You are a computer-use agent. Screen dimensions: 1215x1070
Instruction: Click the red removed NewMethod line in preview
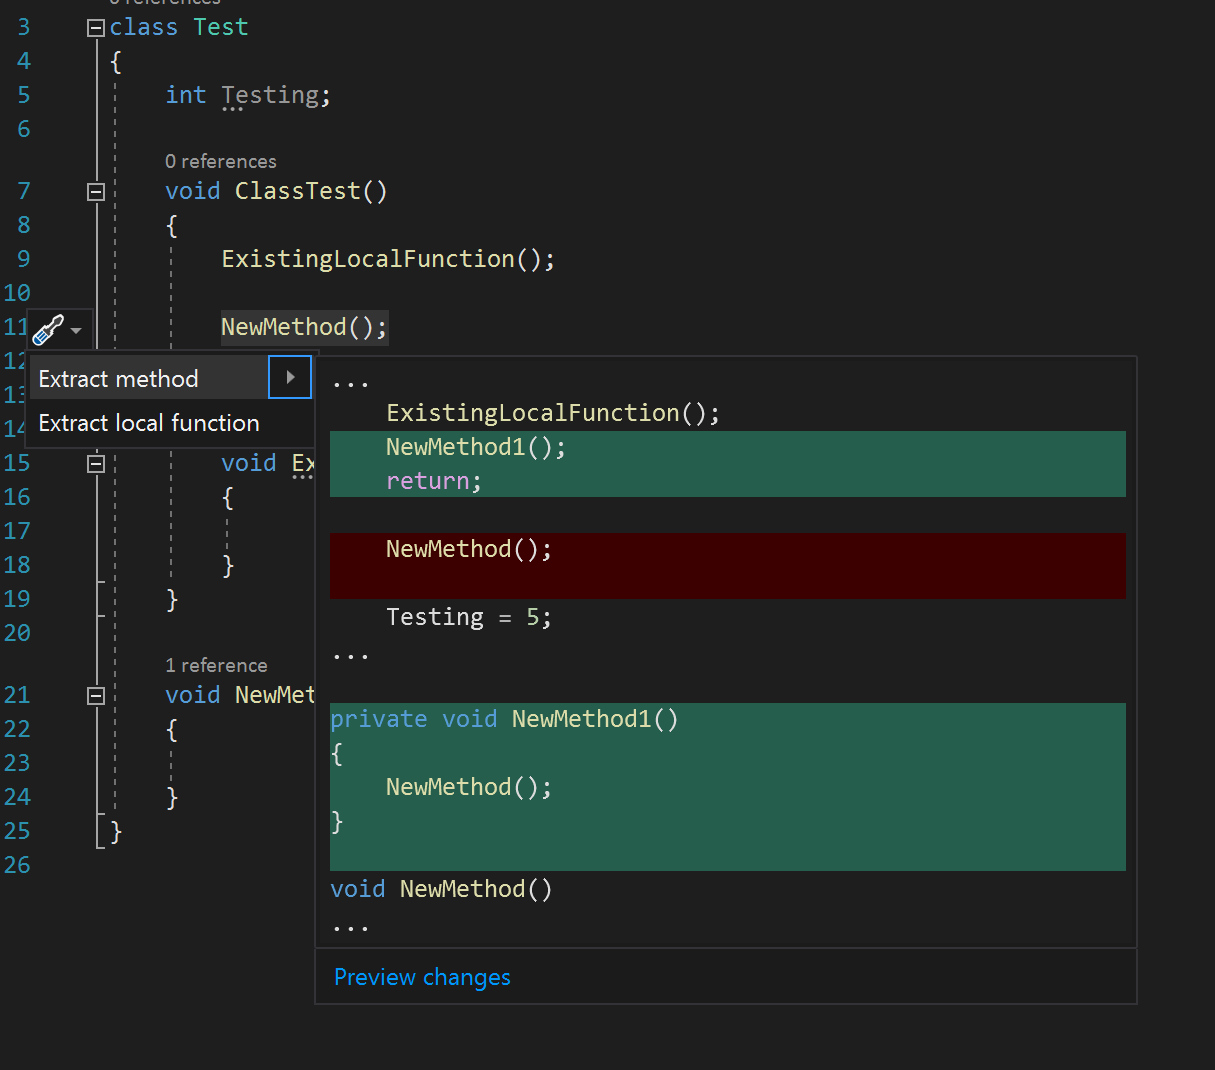(x=467, y=548)
